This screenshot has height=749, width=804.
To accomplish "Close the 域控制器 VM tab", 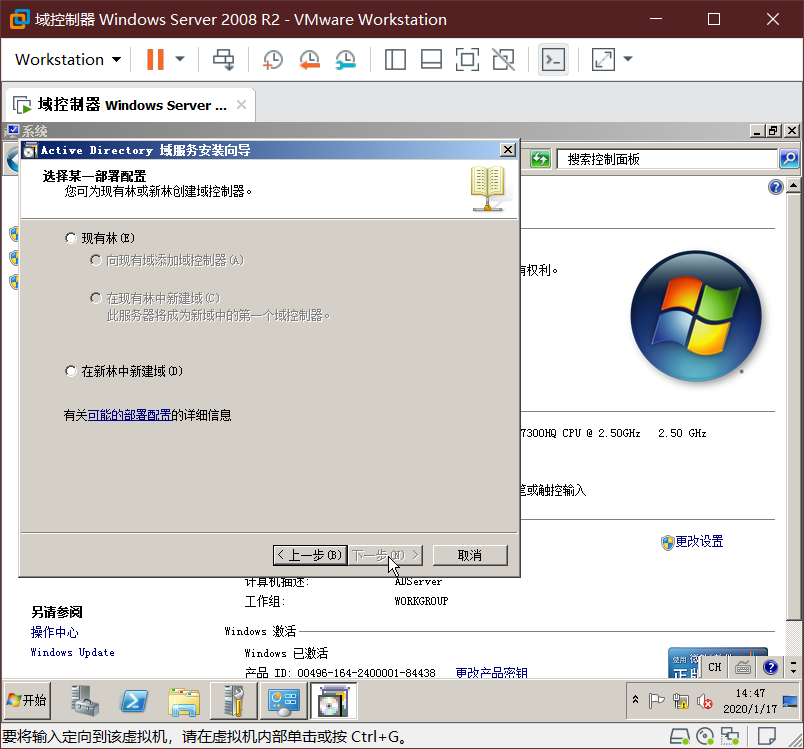I will pyautogui.click(x=242, y=105).
